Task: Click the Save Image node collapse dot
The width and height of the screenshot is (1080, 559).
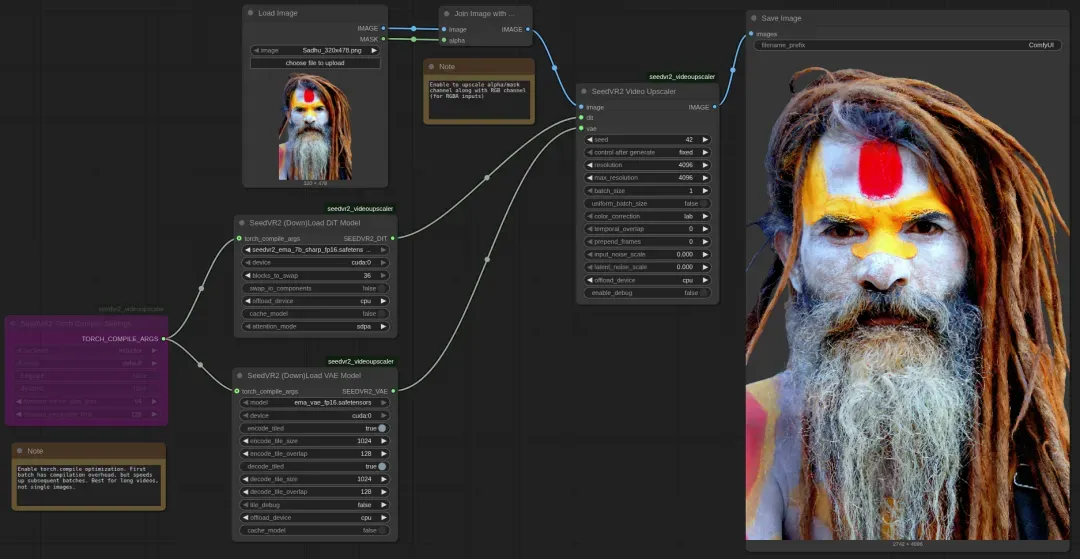Action: (755, 18)
